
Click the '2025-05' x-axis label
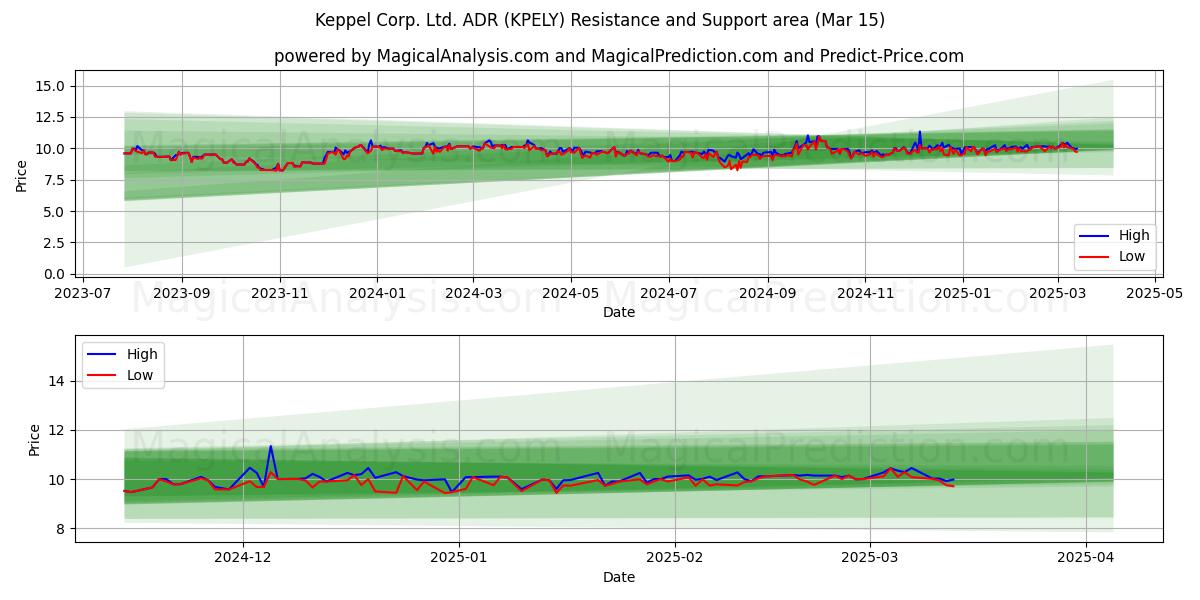pos(1155,294)
